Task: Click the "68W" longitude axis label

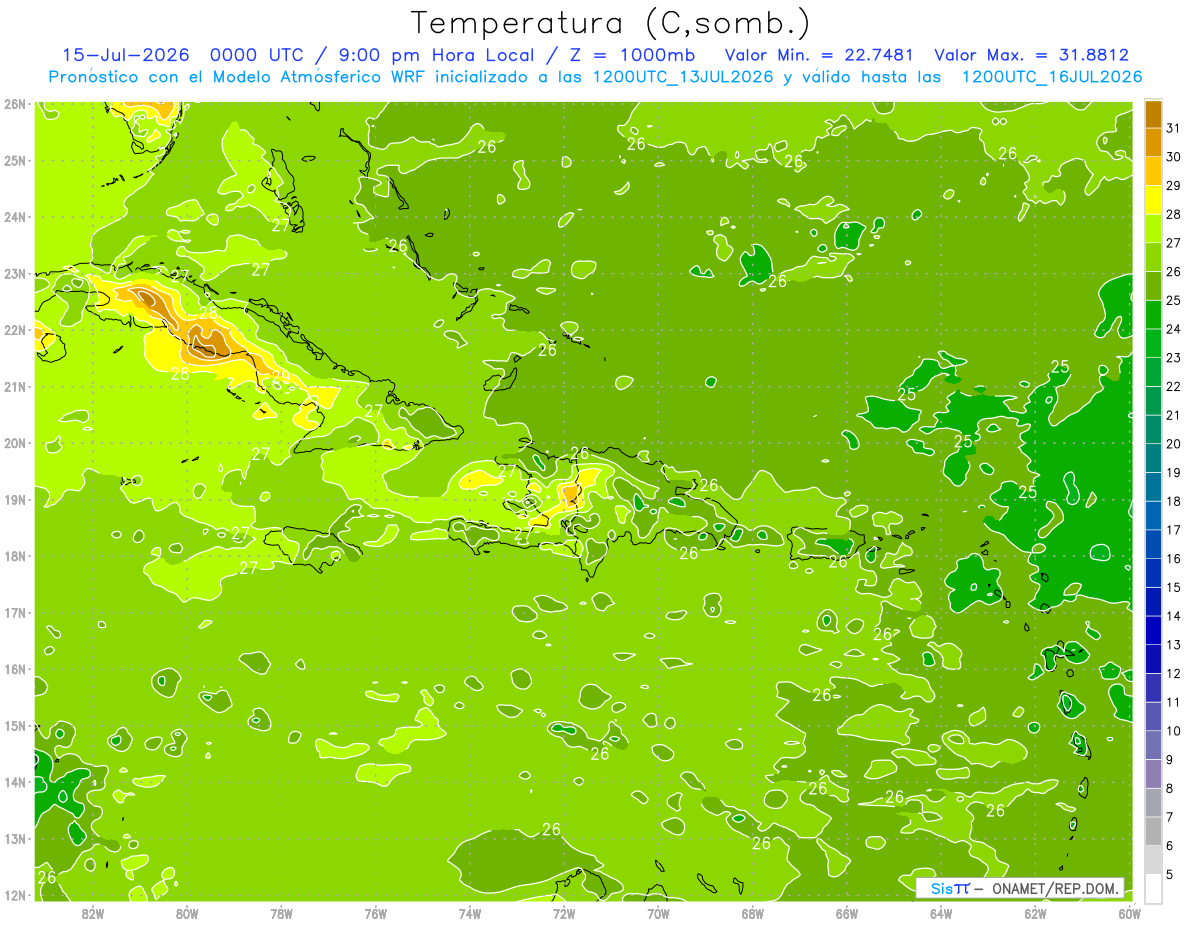Action: [752, 913]
